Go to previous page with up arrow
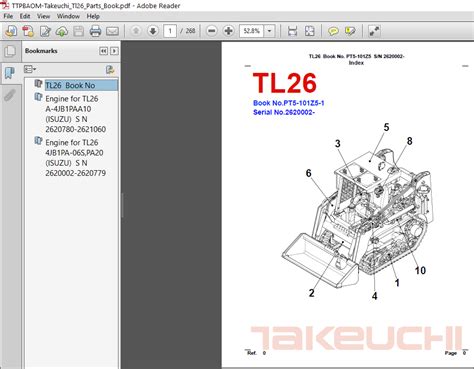The image size is (474, 369). pos(136,31)
